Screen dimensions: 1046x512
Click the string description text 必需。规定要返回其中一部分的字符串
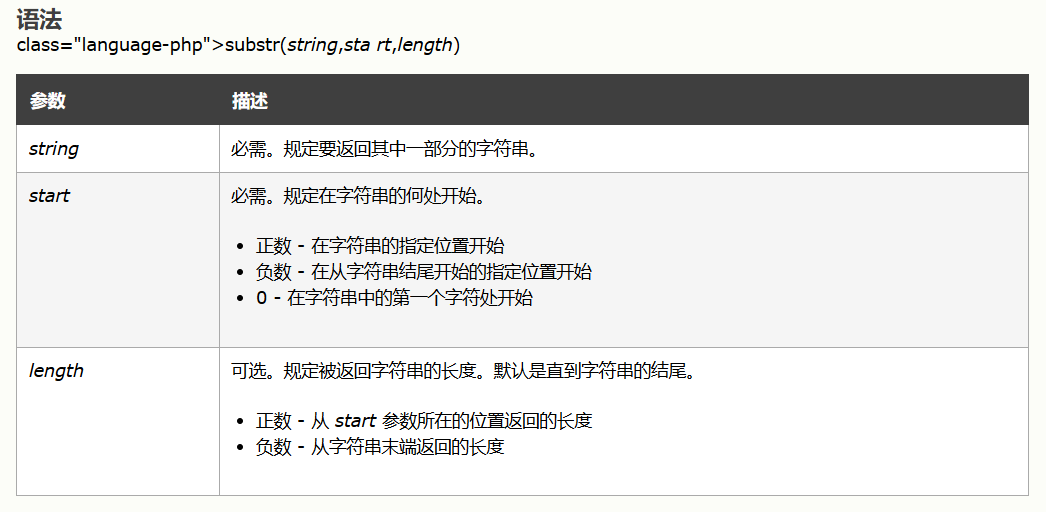[x=384, y=149]
